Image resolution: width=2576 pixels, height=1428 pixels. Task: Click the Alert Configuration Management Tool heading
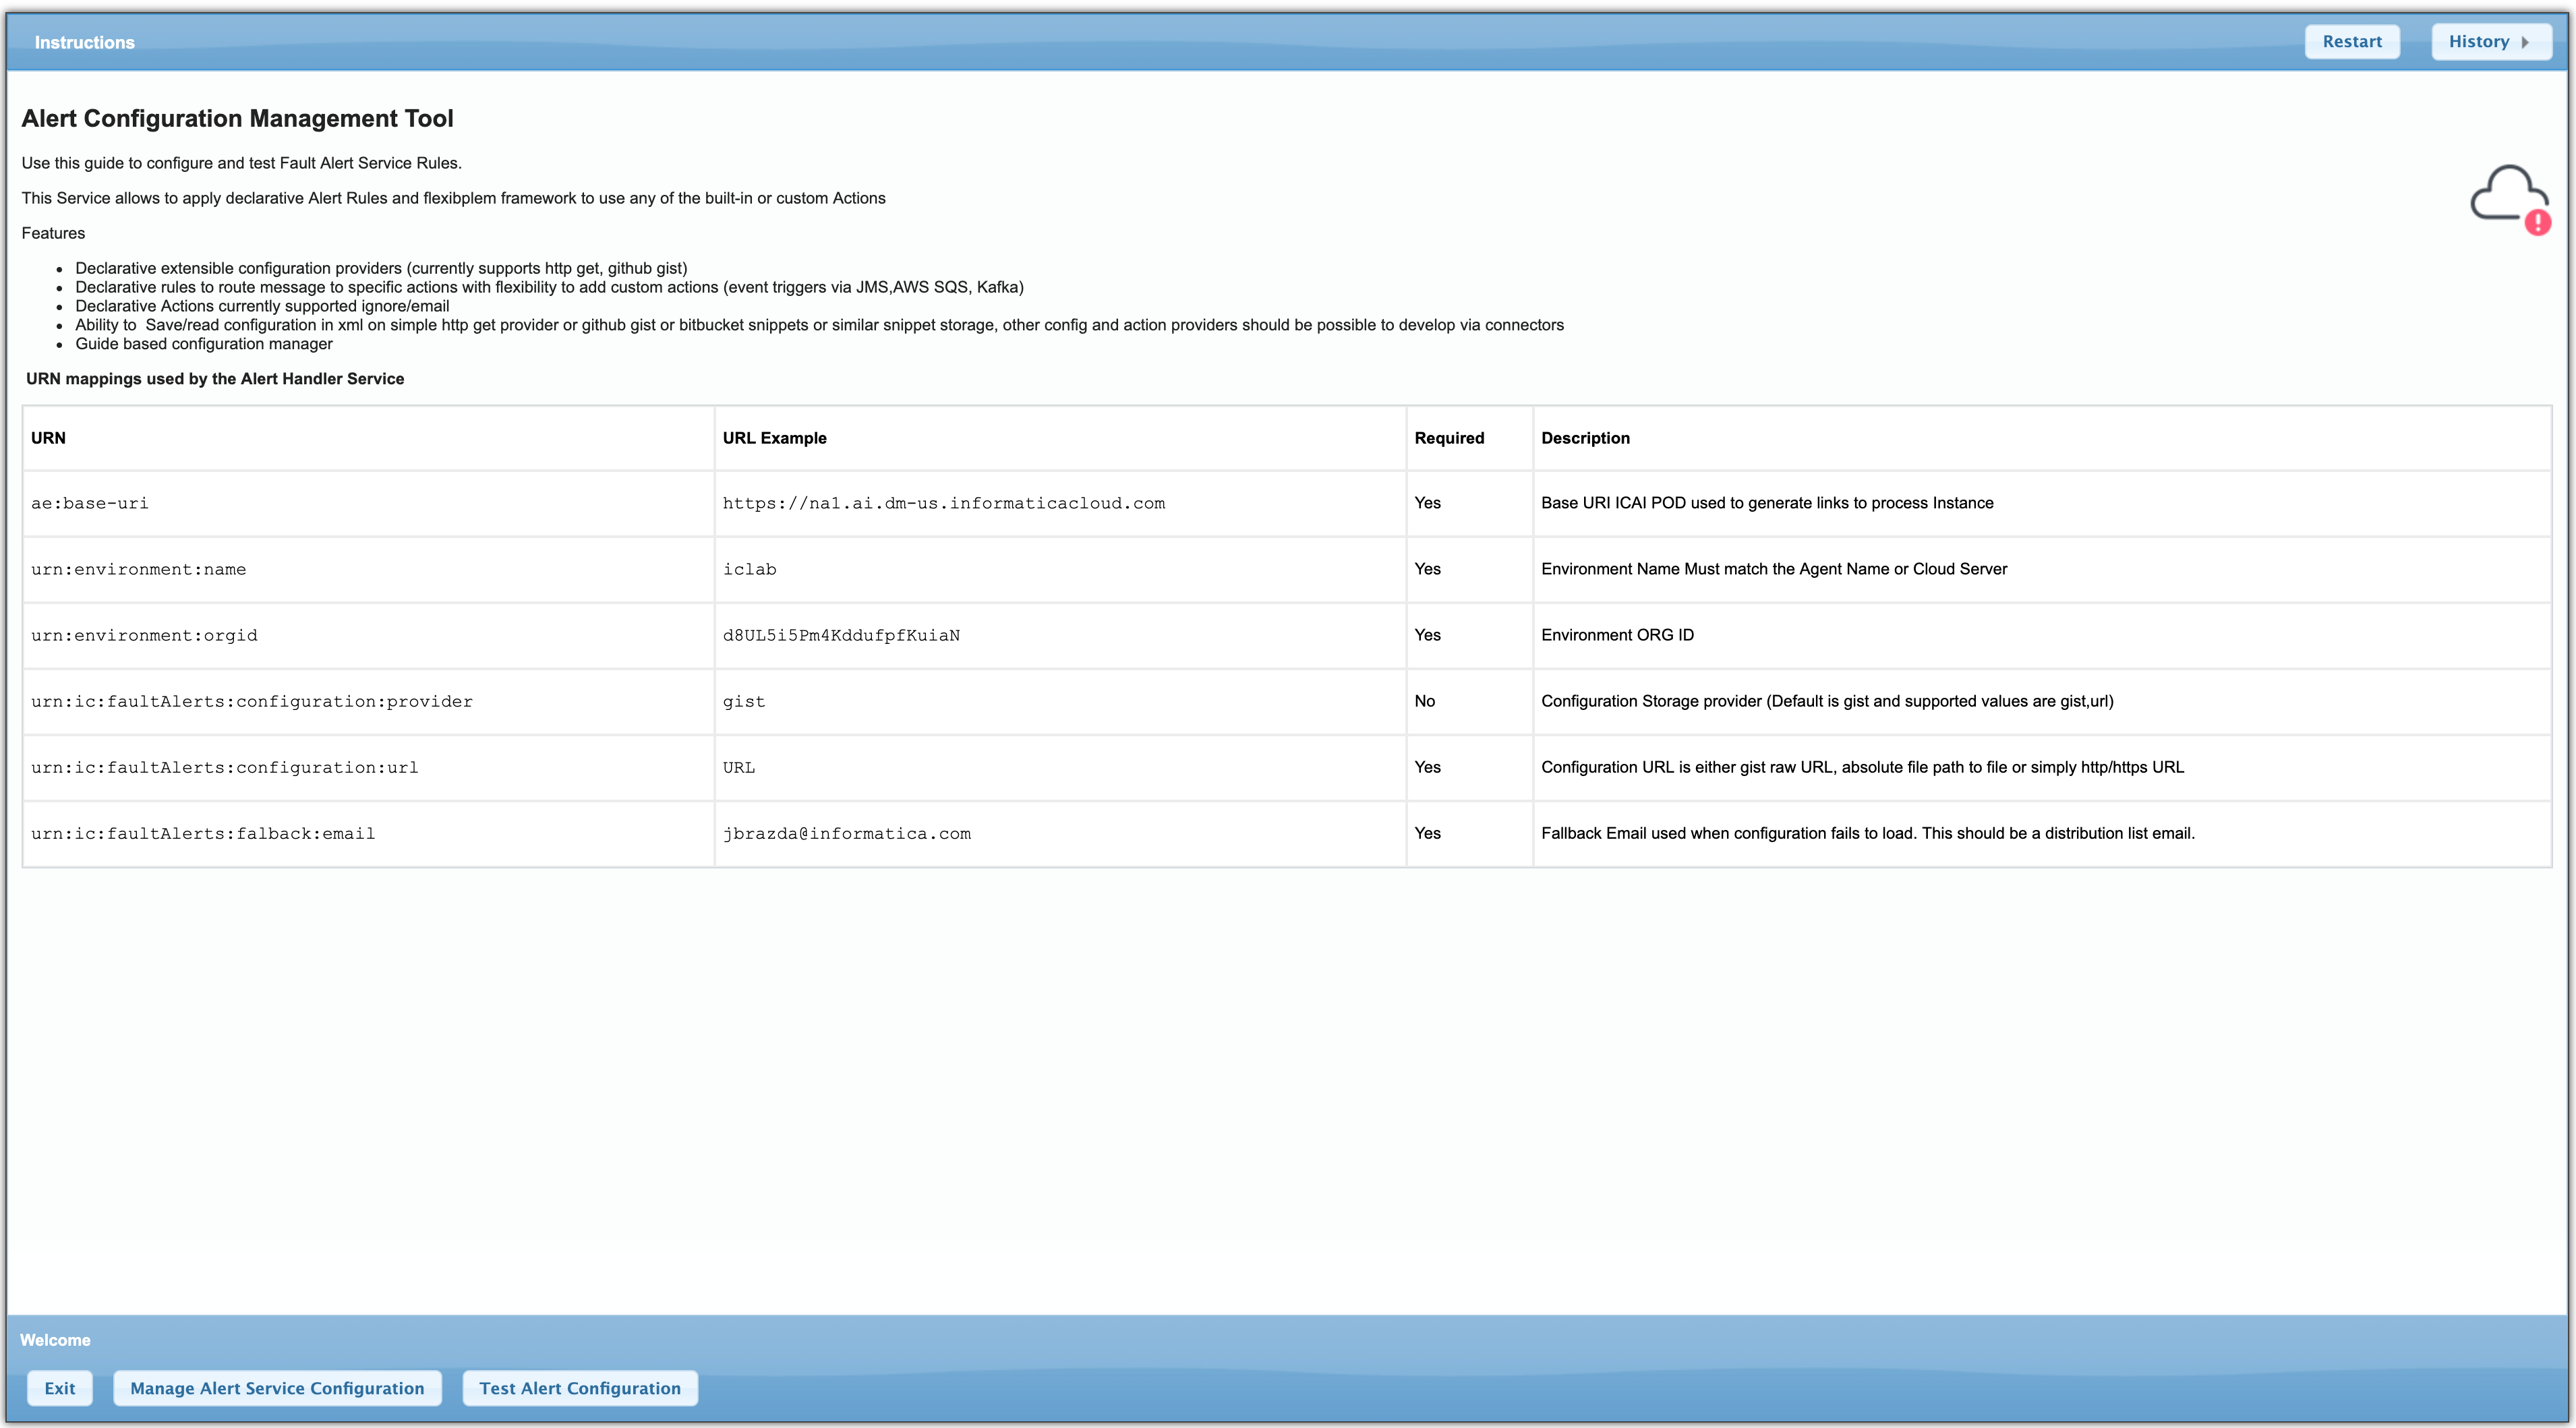point(238,118)
